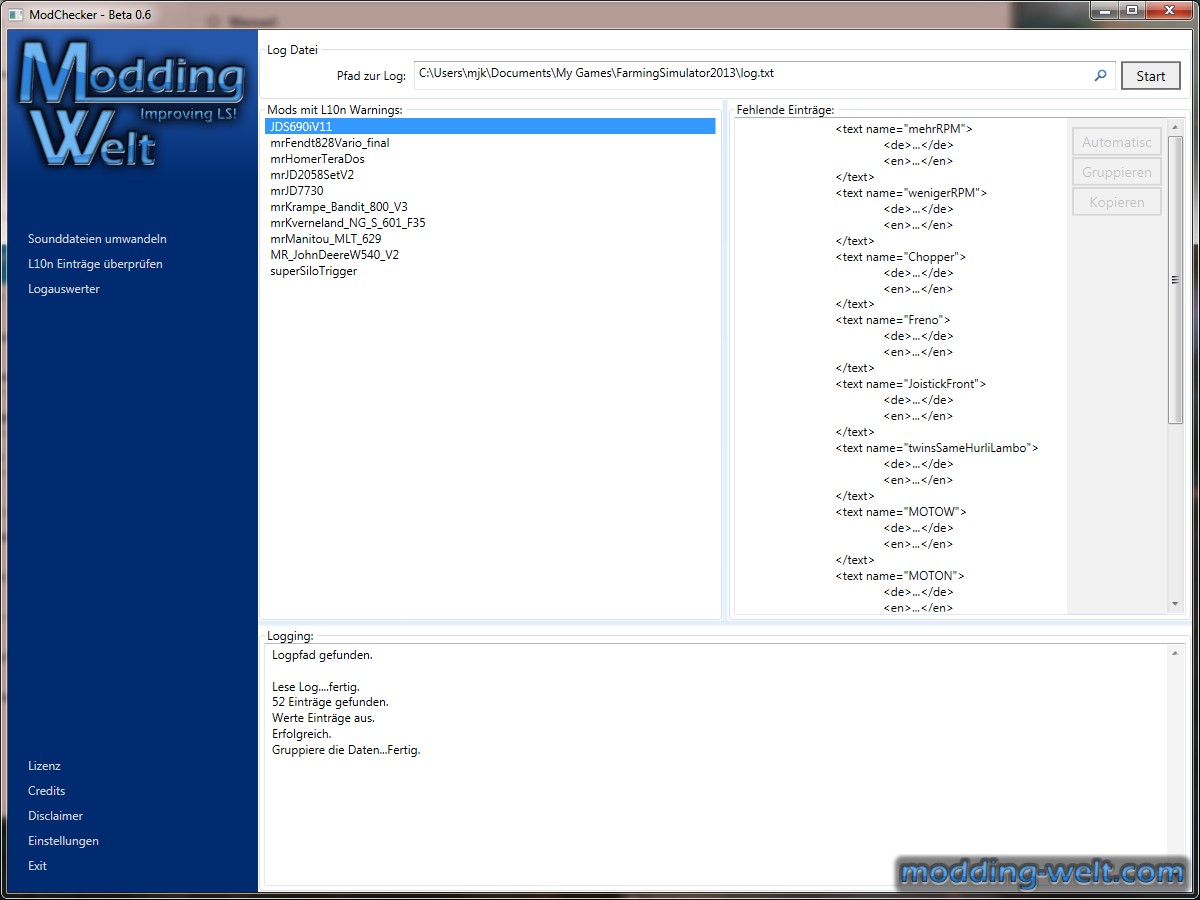1200x900 pixels.
Task: Select mrFendt828Vario_final in mods list
Action: pyautogui.click(x=329, y=143)
